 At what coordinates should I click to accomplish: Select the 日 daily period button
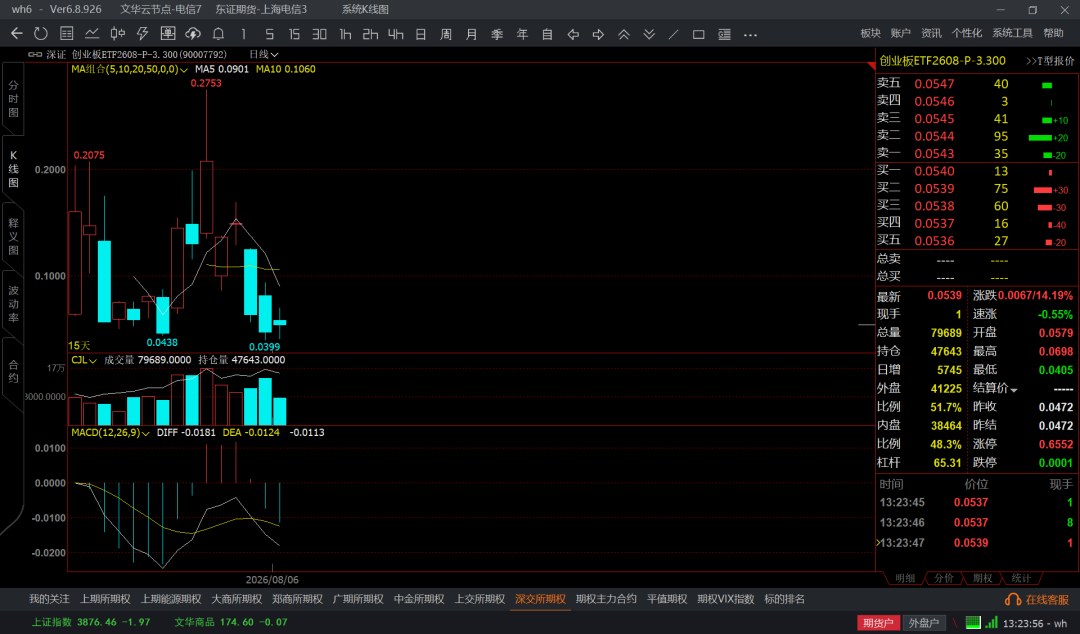pos(421,34)
